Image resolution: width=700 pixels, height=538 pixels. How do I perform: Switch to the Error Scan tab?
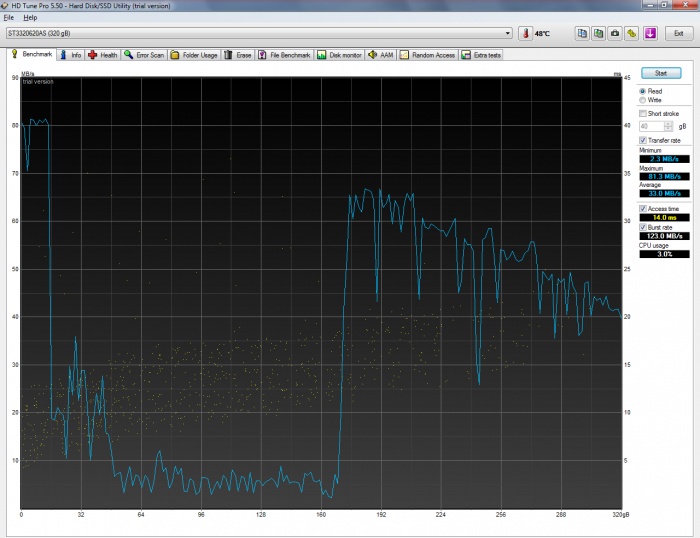point(144,55)
